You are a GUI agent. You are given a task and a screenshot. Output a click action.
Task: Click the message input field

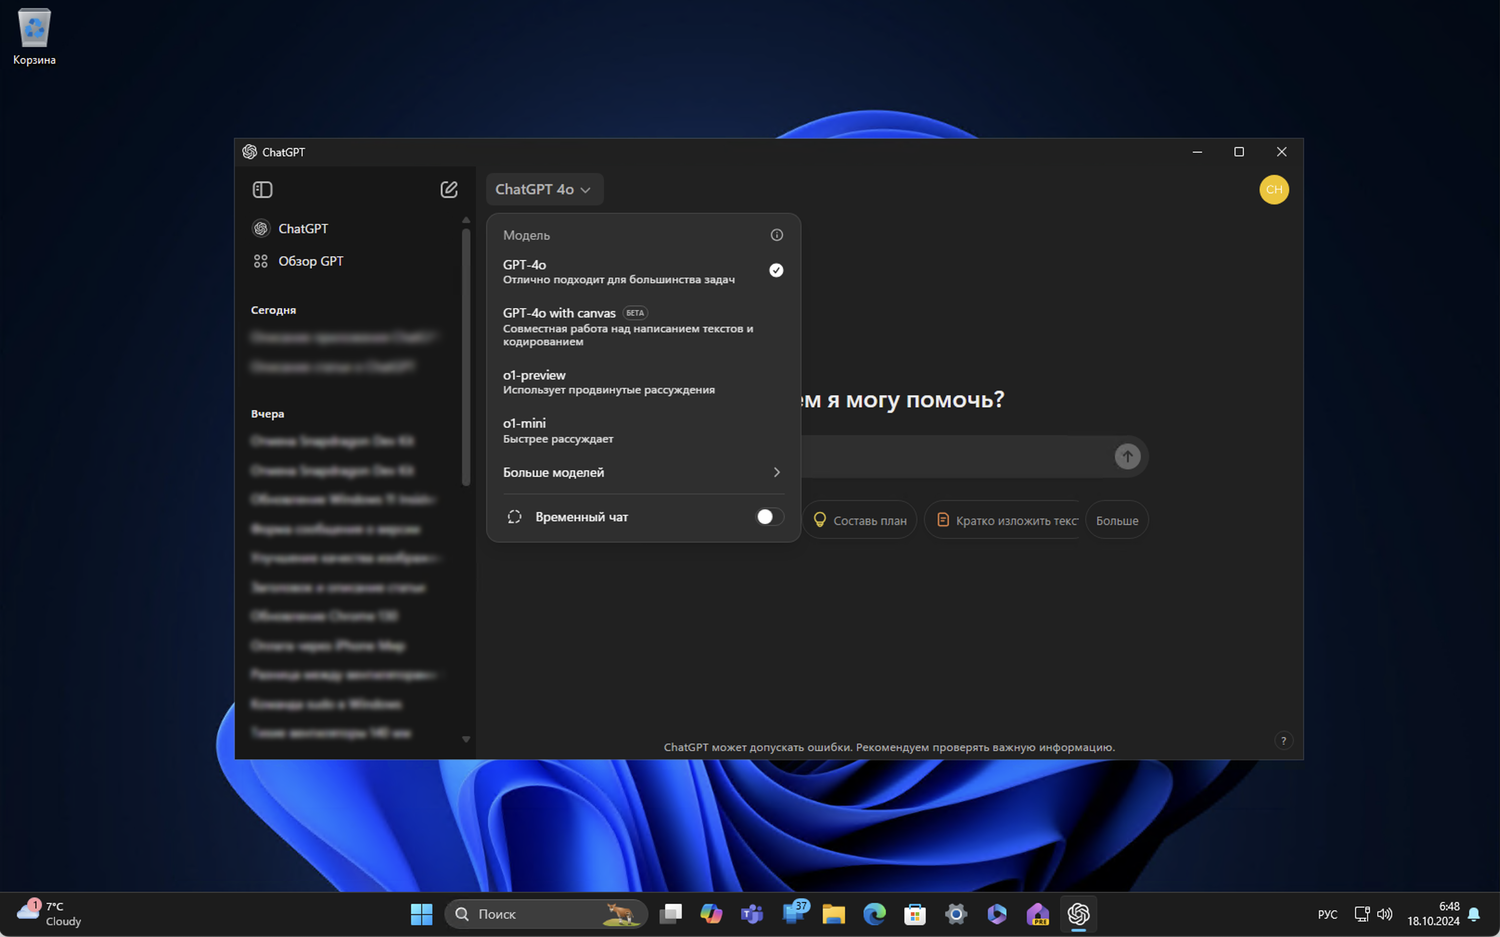(955, 457)
